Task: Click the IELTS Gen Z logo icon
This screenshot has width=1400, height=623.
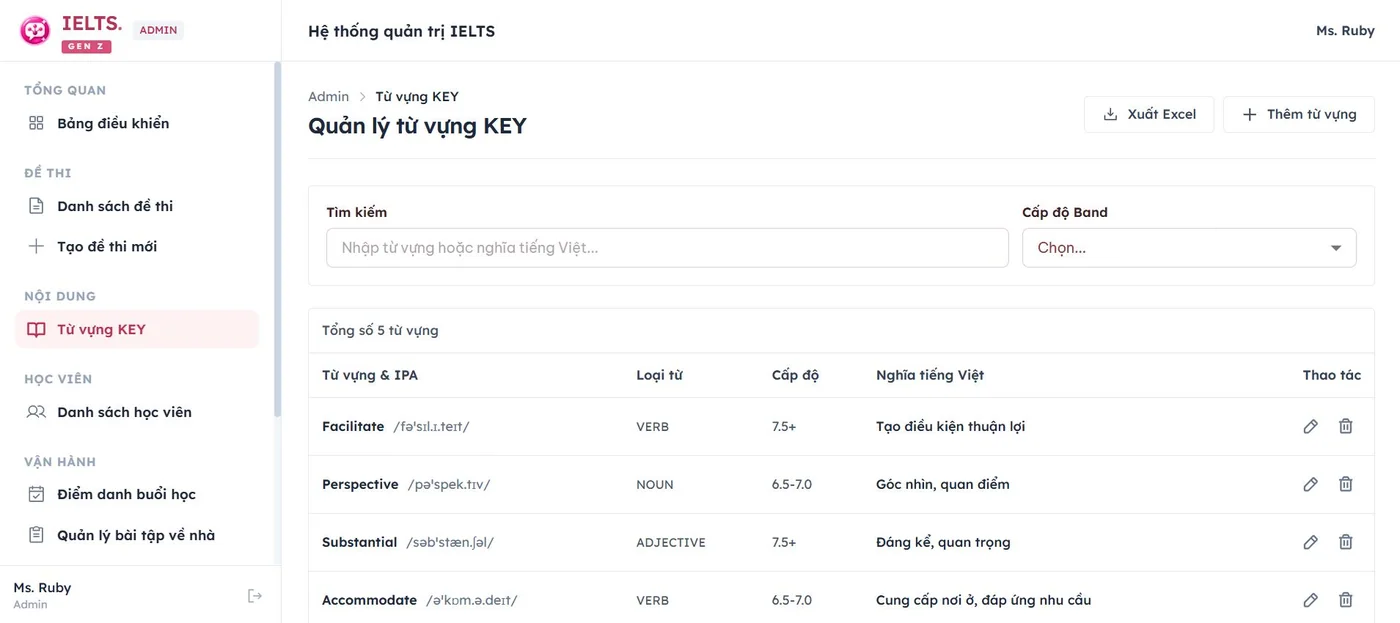Action: click(36, 31)
